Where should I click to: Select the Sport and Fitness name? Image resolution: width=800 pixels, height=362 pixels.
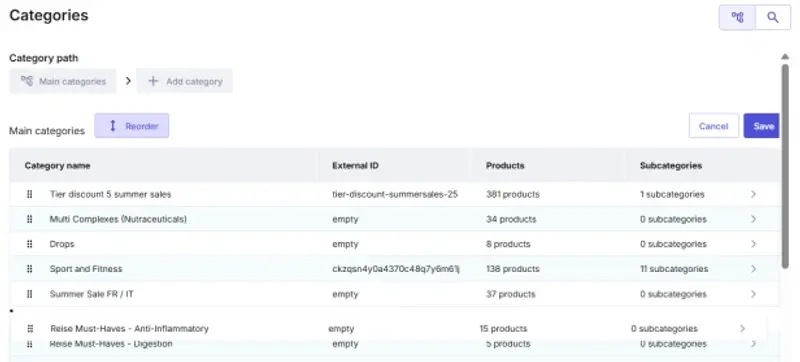pyautogui.click(x=86, y=269)
